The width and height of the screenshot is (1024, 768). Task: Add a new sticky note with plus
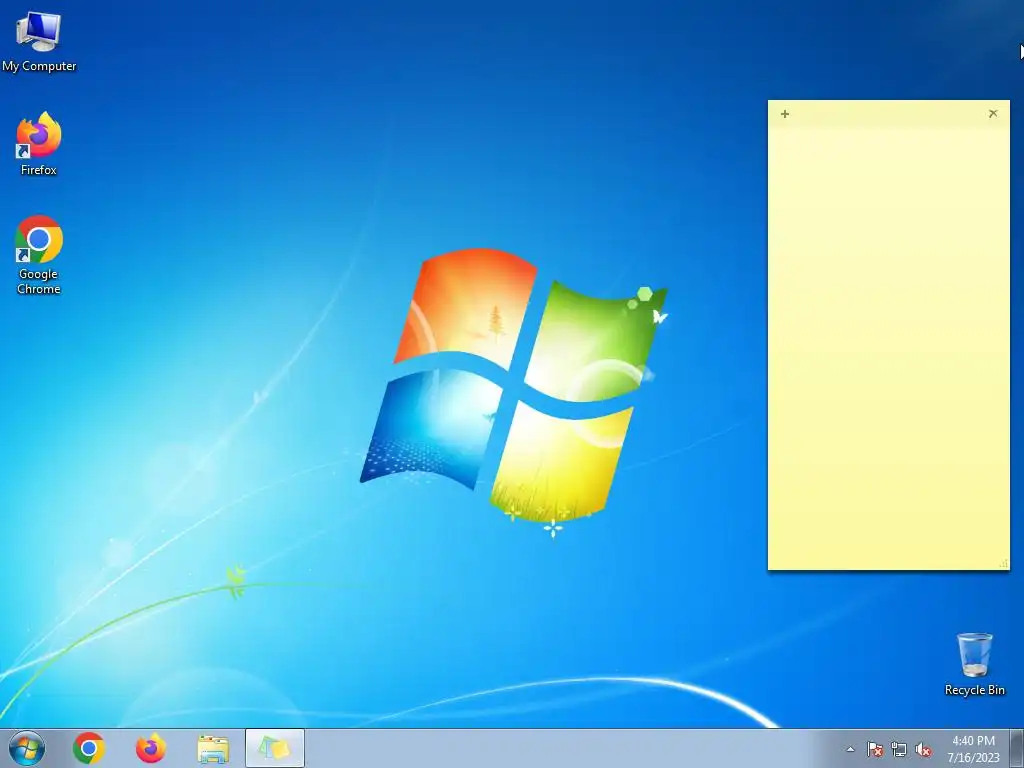(785, 114)
